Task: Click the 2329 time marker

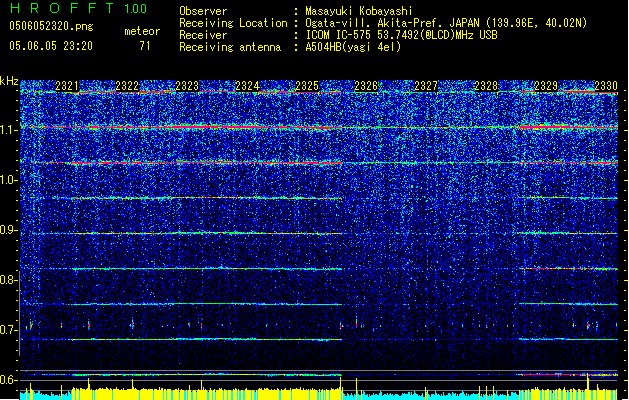Action: click(546, 85)
